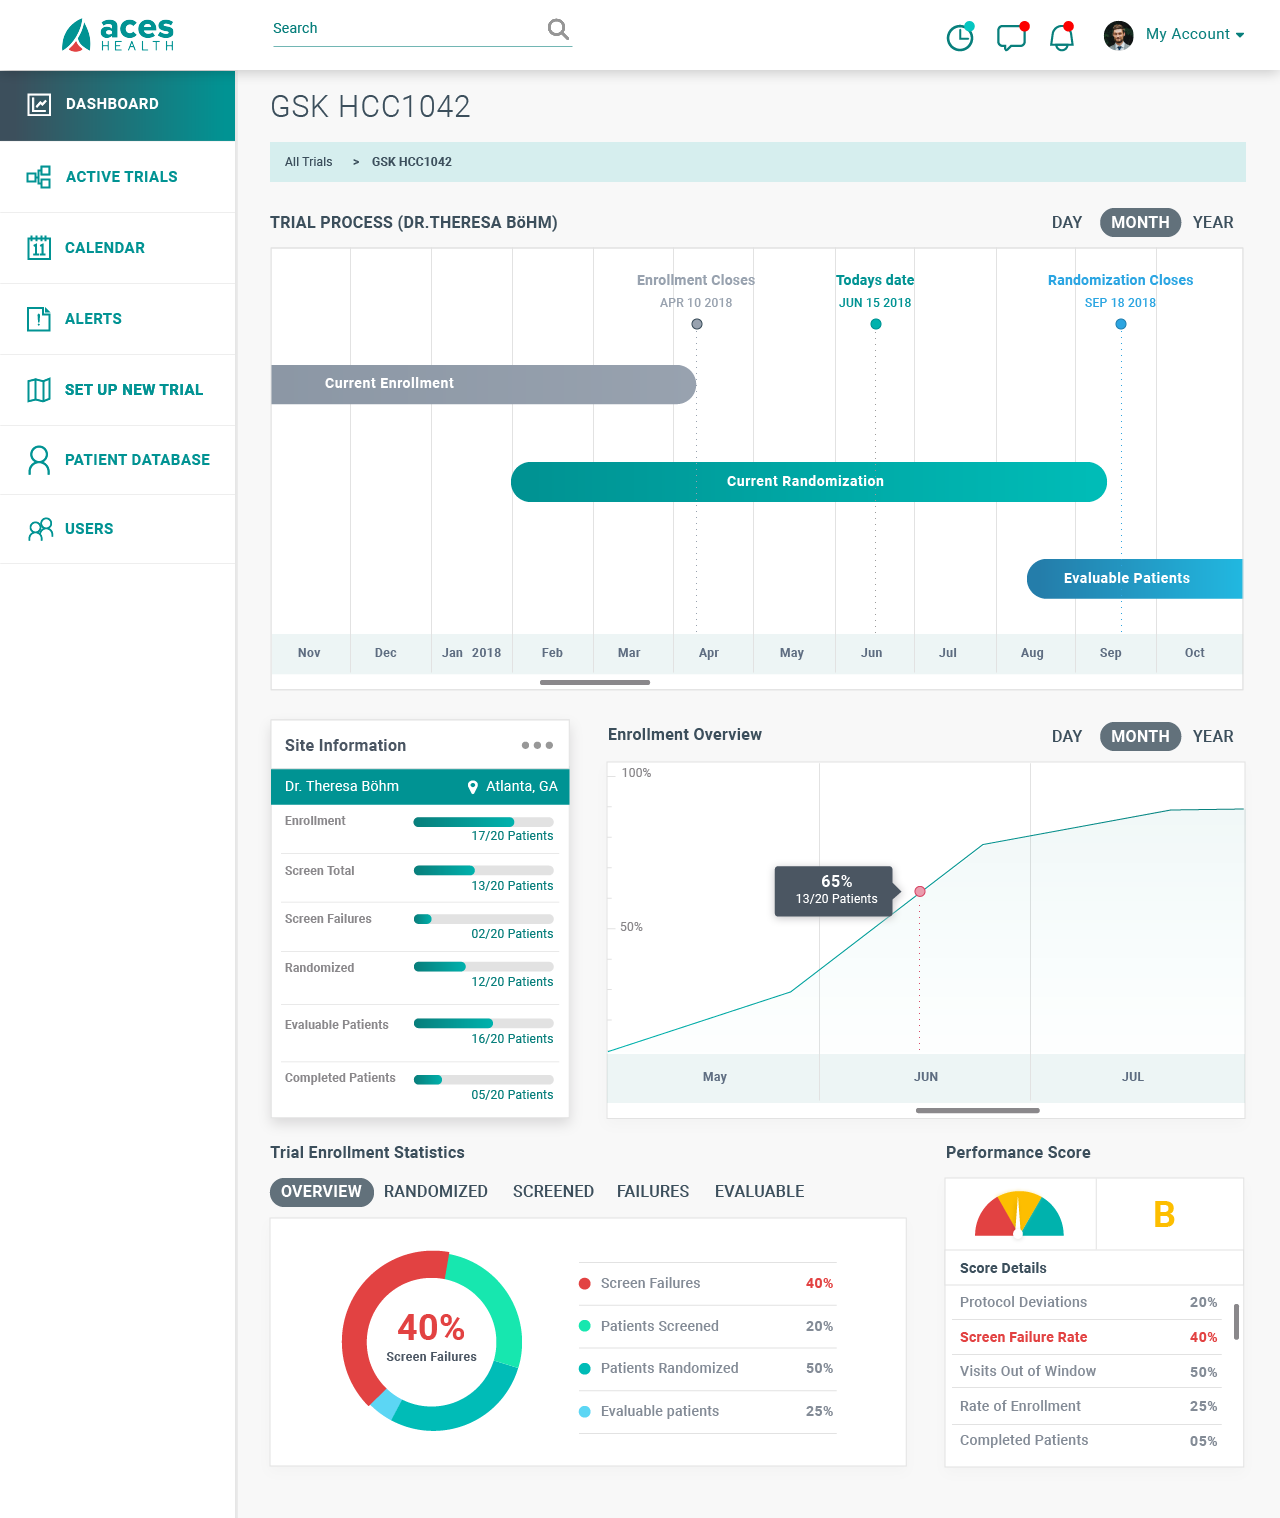Open the notifications bell icon
1280x1518 pixels.
[1061, 37]
